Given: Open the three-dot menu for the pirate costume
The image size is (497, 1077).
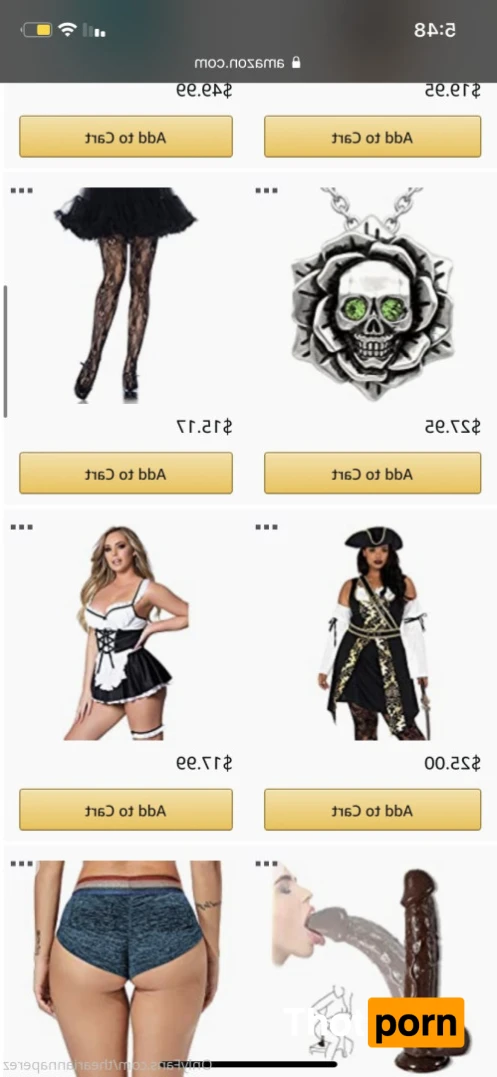Looking at the screenshot, I should point(266,528).
